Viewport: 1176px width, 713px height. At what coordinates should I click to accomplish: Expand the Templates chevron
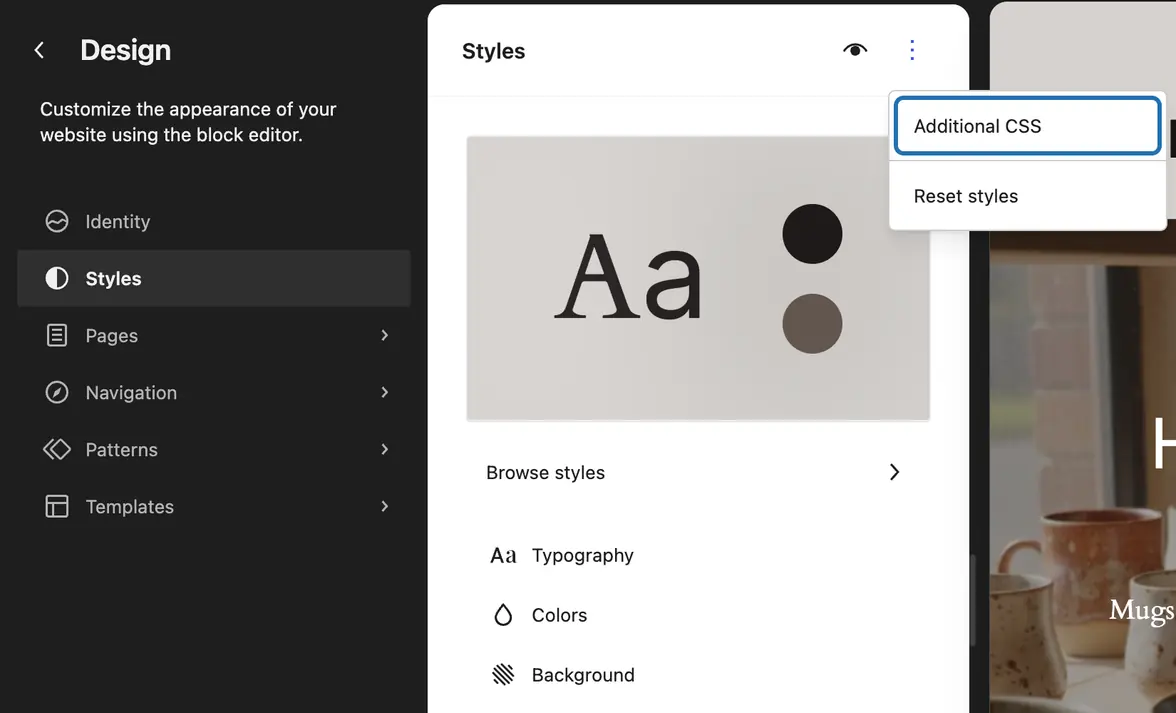[385, 506]
